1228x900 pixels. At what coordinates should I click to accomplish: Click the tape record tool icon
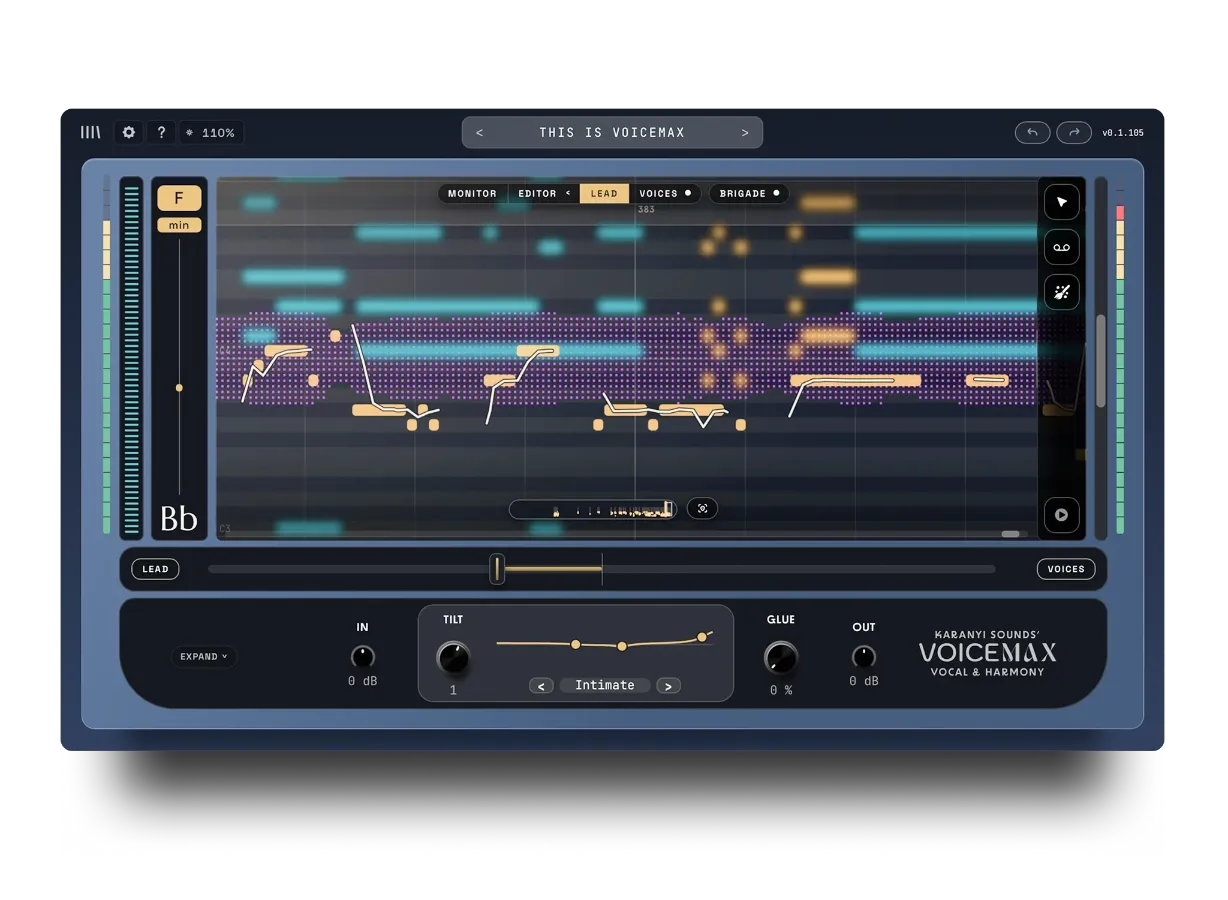tap(1062, 247)
